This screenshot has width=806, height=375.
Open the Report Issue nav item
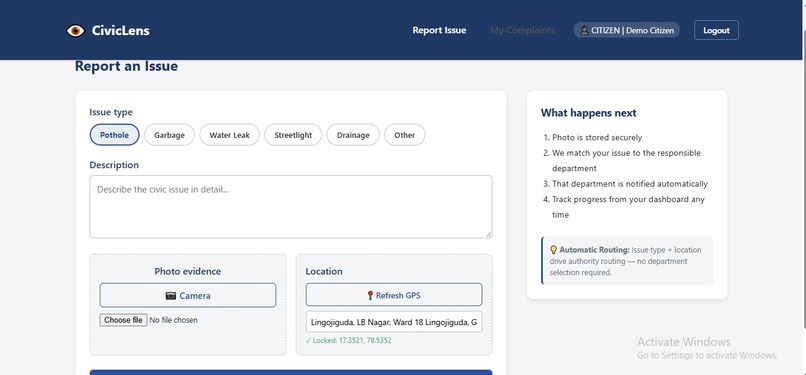pyautogui.click(x=439, y=30)
